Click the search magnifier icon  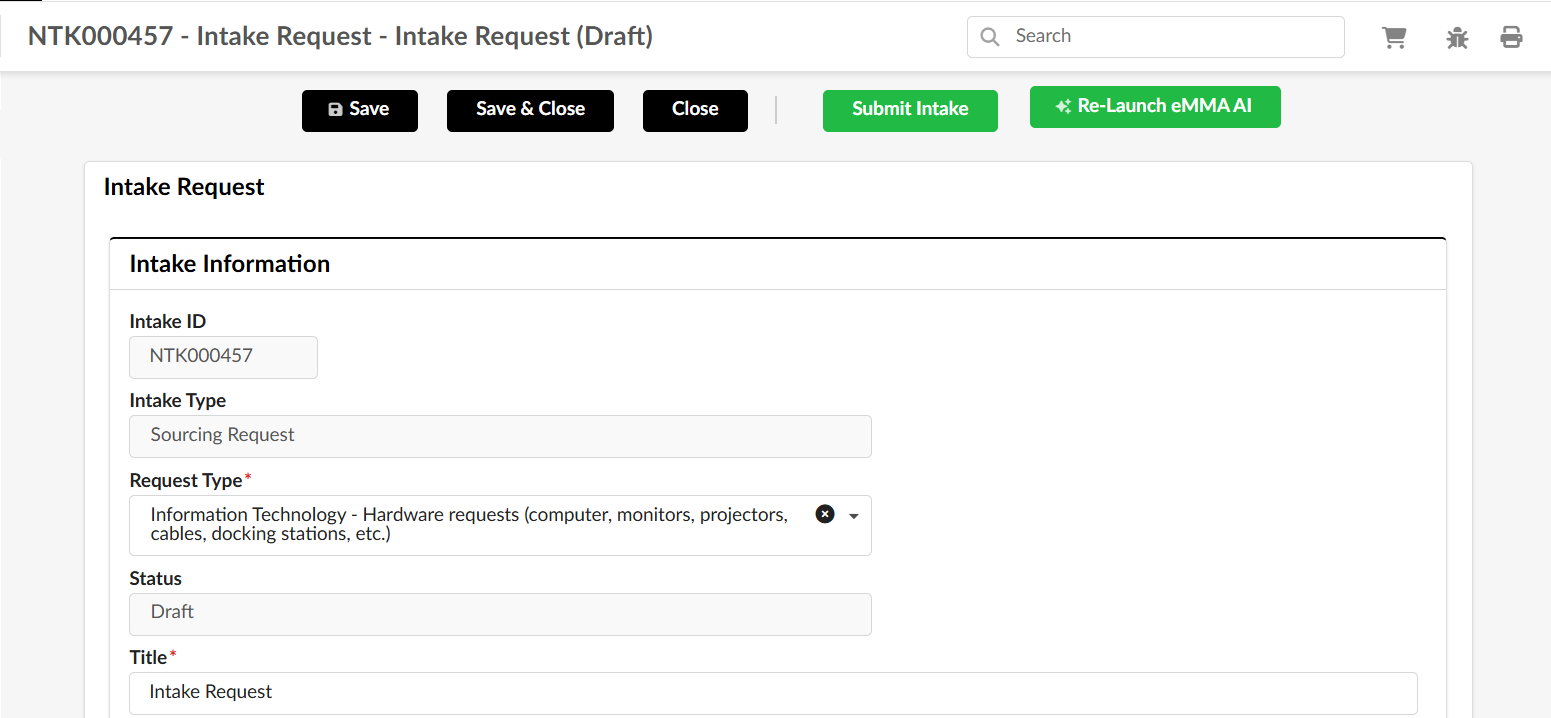coord(989,36)
